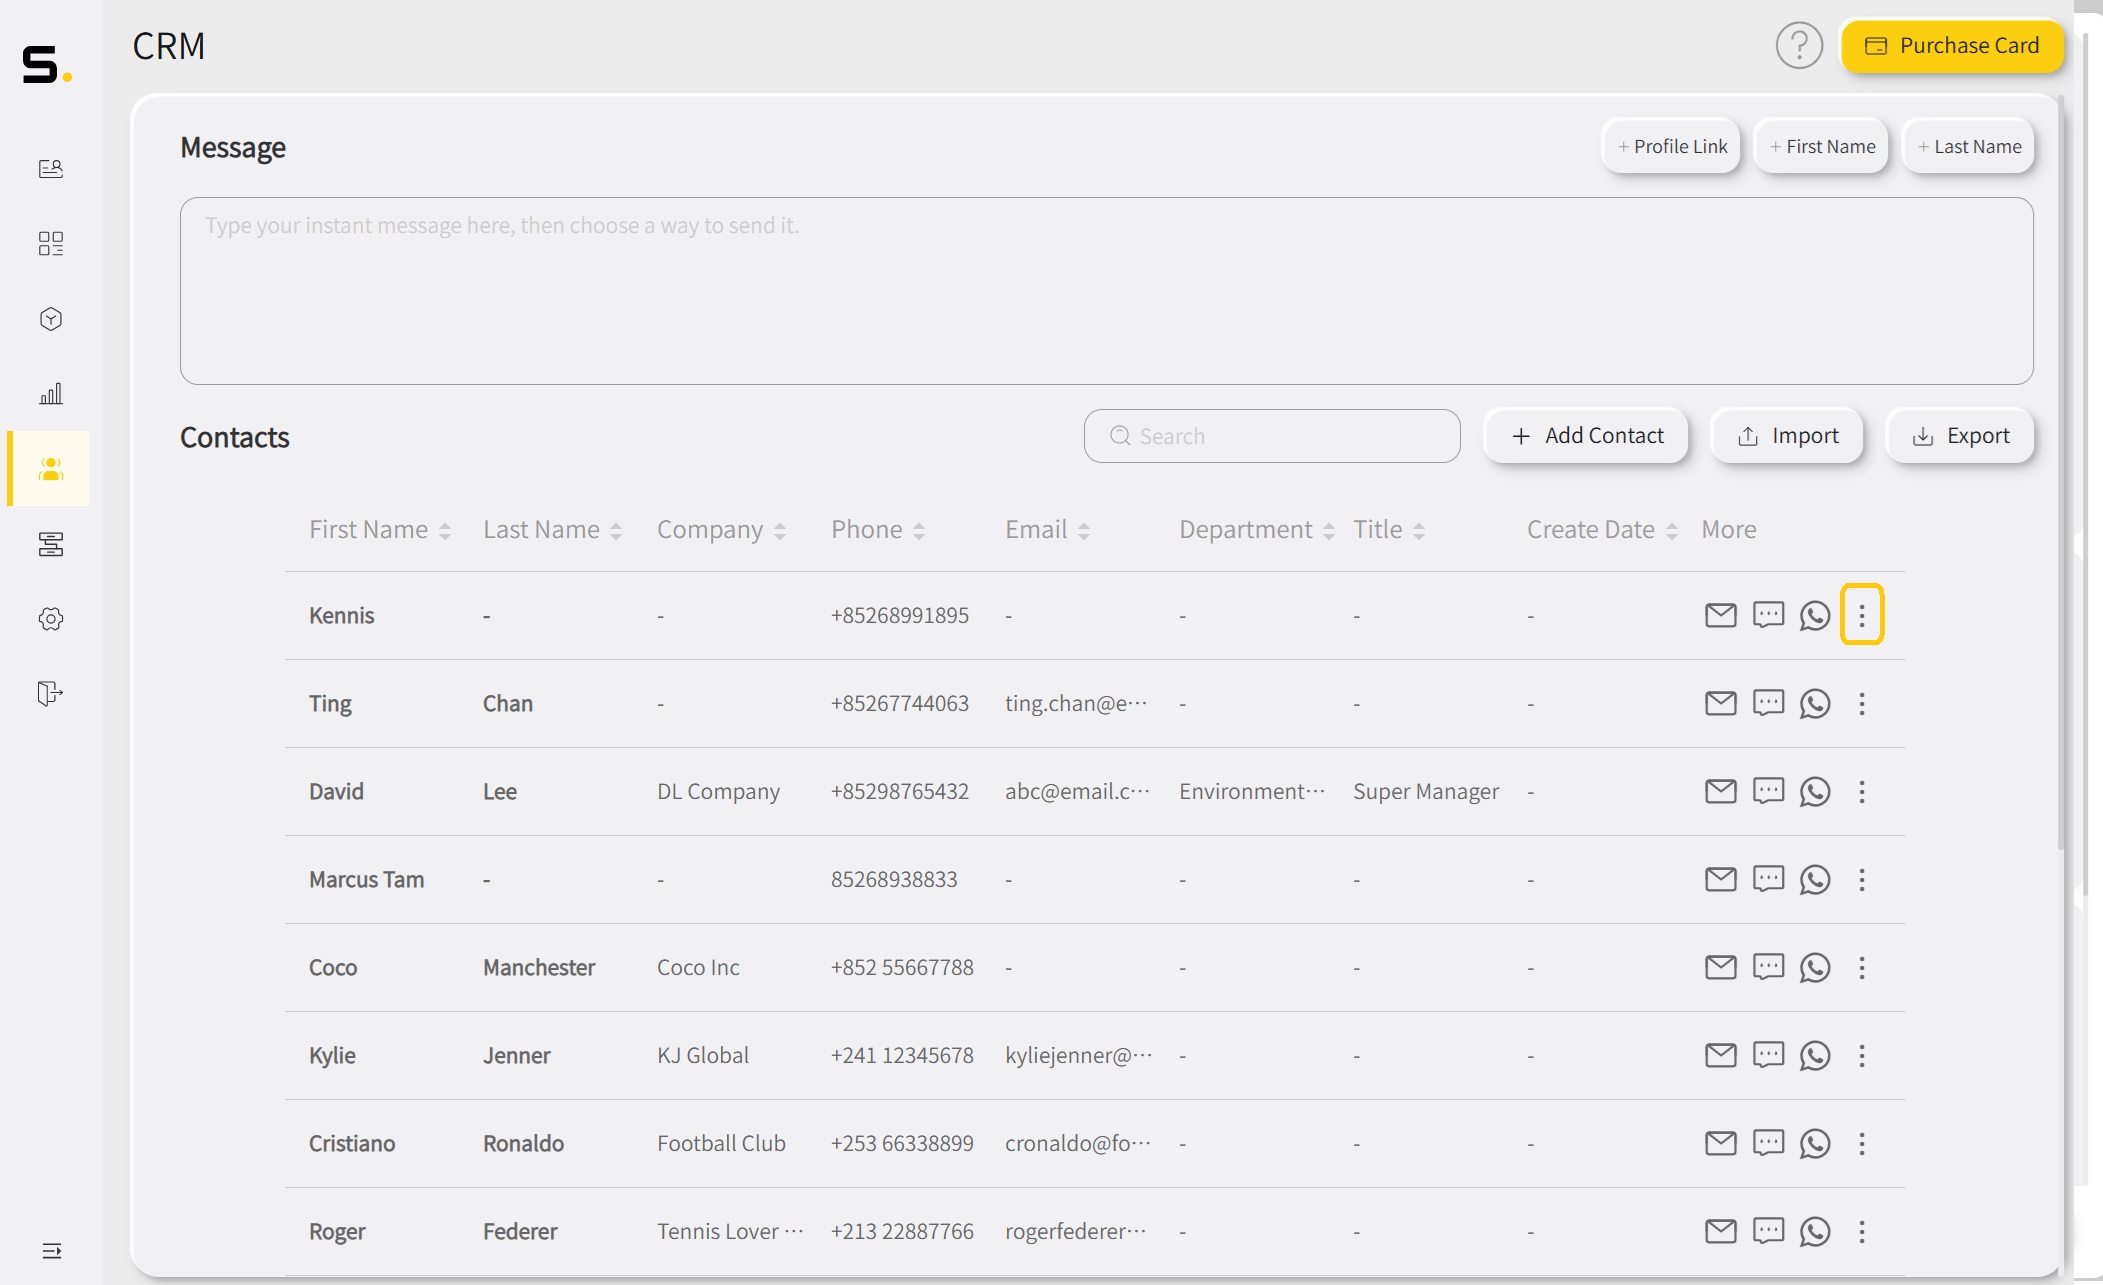Open the analytics bar chart sidebar icon
Image resolution: width=2103 pixels, height=1285 pixels.
tap(51, 394)
